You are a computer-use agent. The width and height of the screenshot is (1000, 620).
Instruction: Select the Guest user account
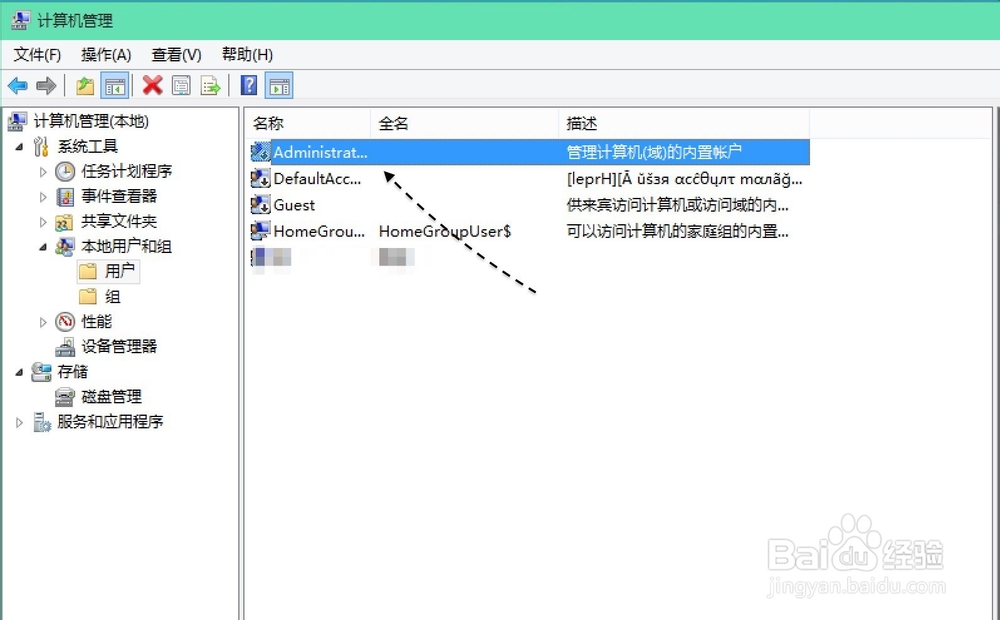click(292, 205)
